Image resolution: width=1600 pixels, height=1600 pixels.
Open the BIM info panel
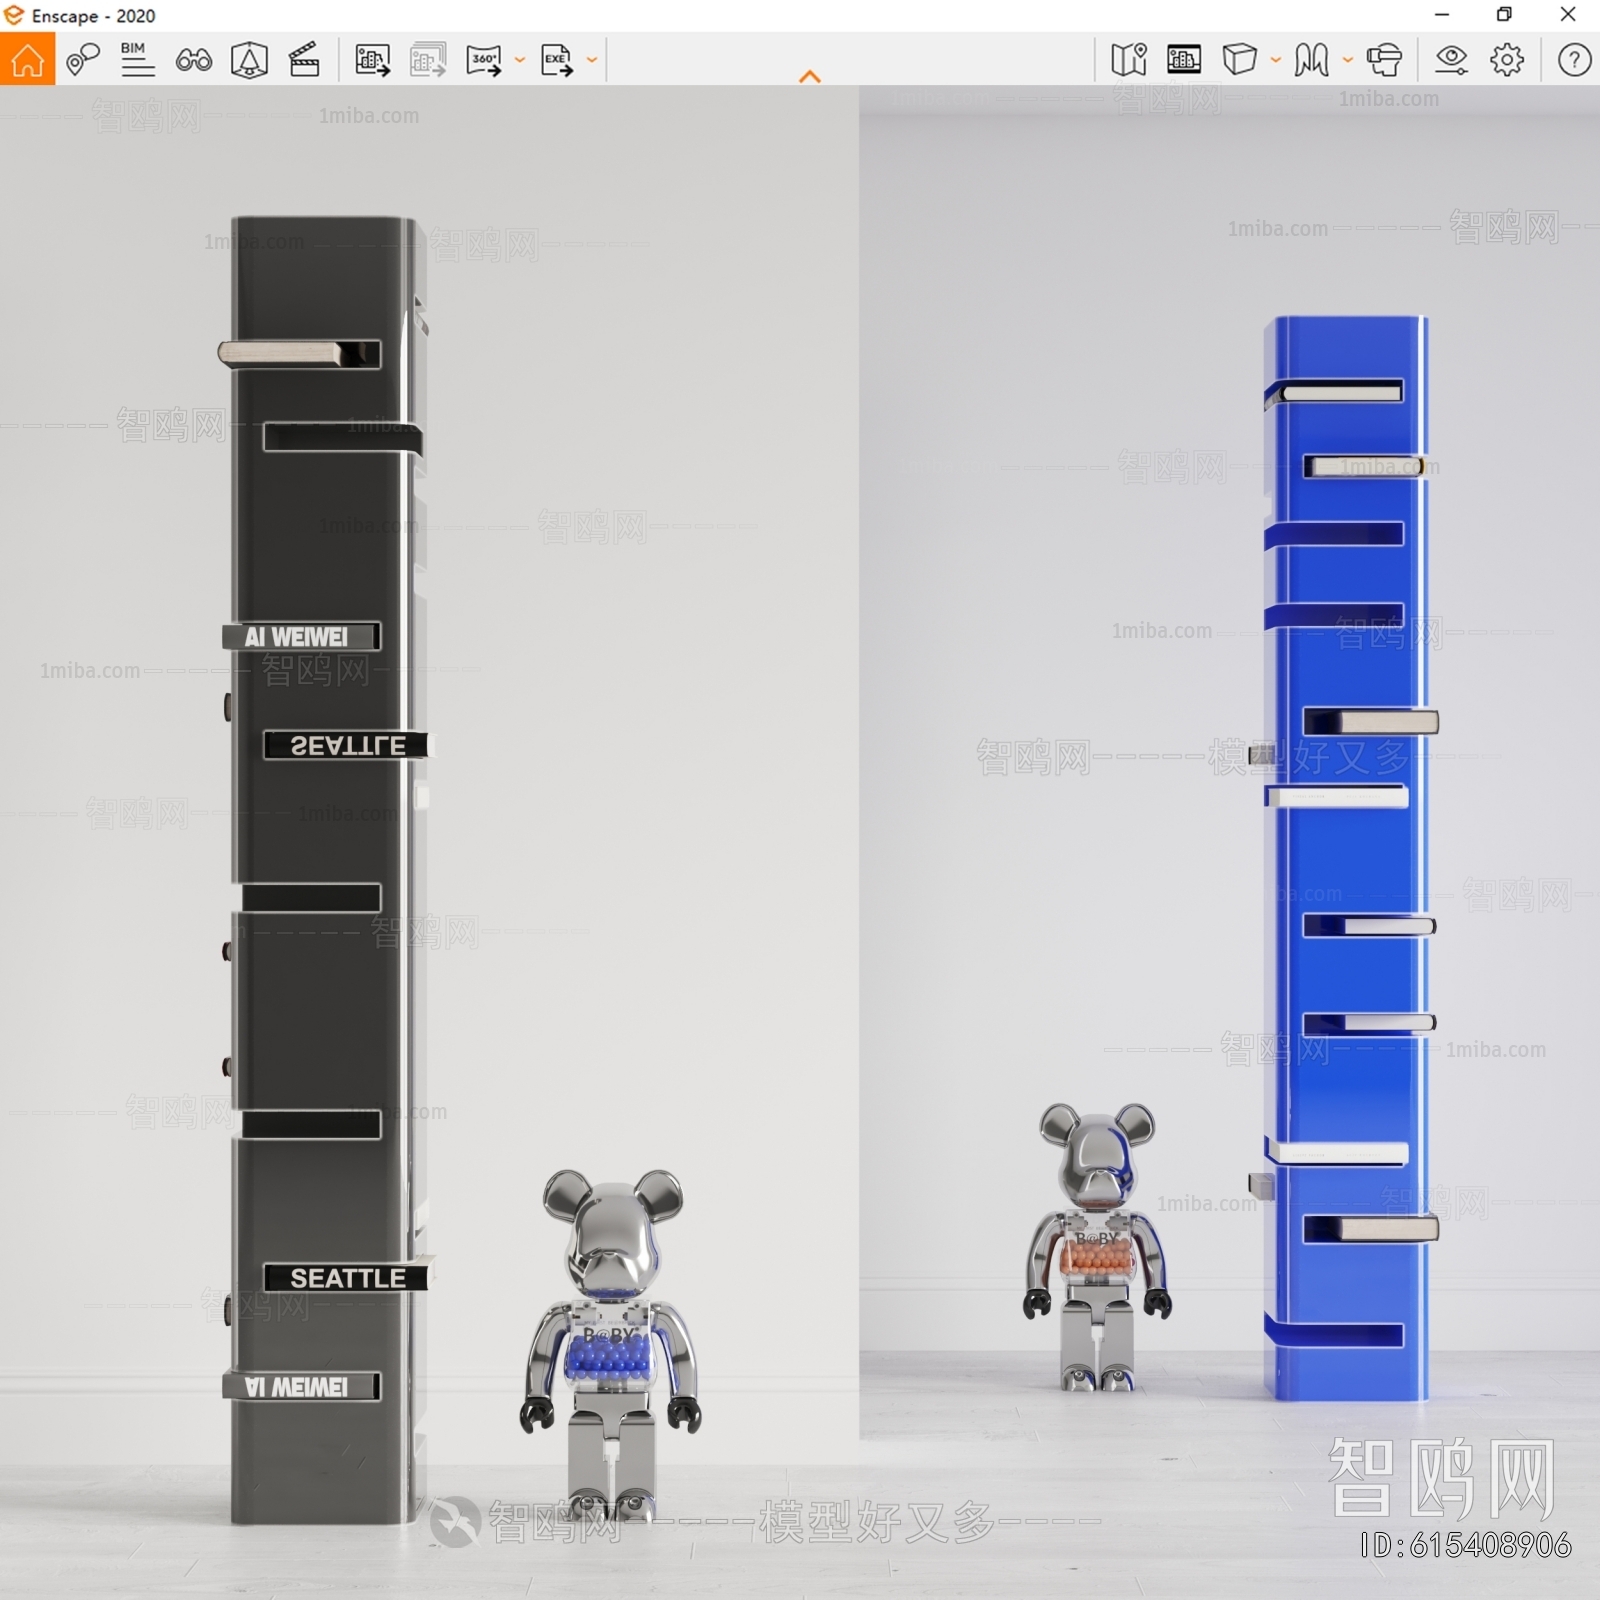pyautogui.click(x=137, y=60)
